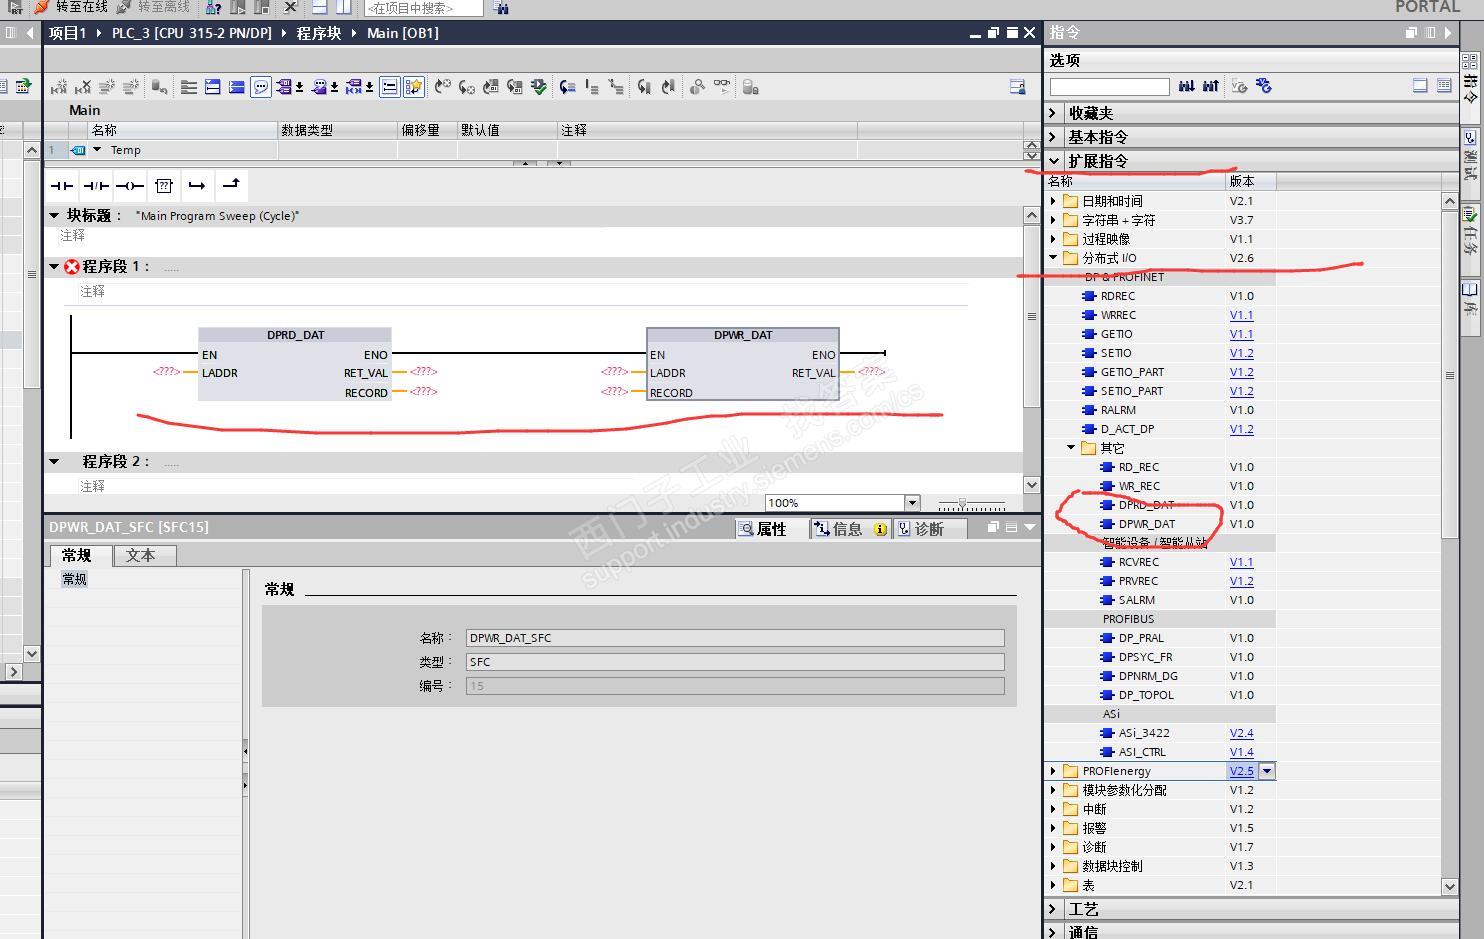Image resolution: width=1484 pixels, height=939 pixels.
Task: Insert an output coil
Action: (x=130, y=185)
